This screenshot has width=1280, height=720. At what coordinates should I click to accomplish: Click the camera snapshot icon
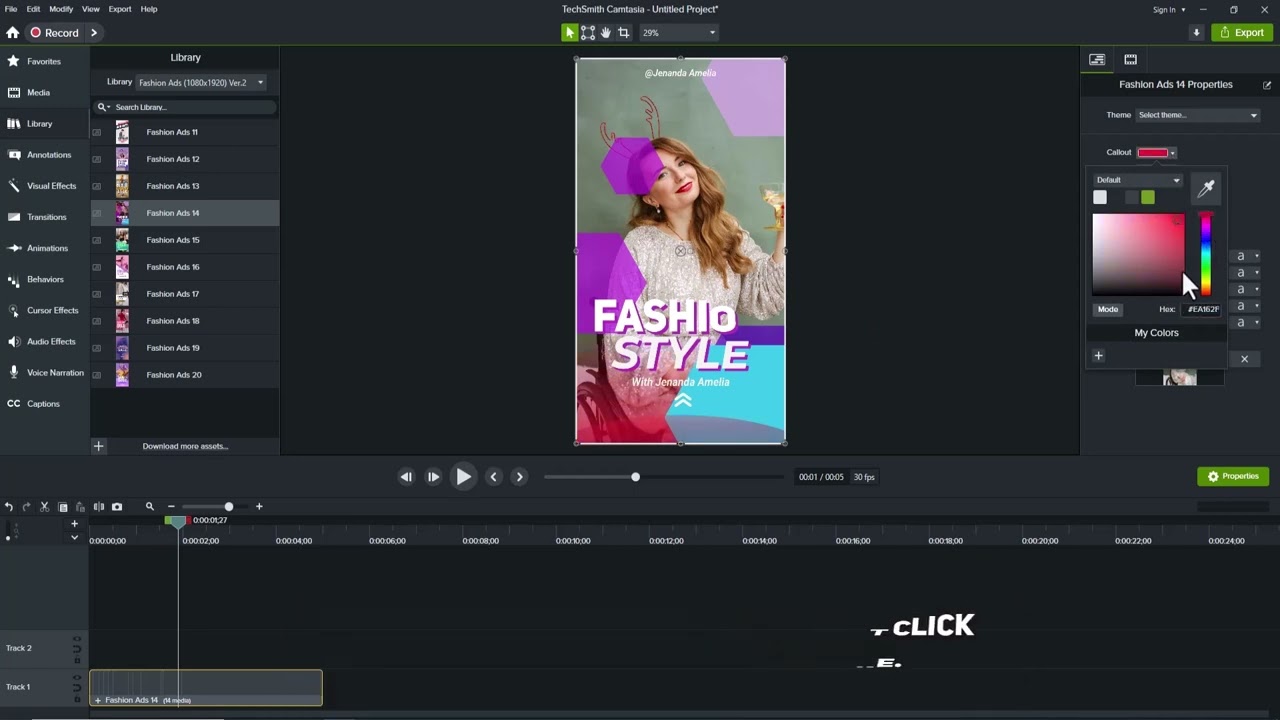click(x=117, y=507)
